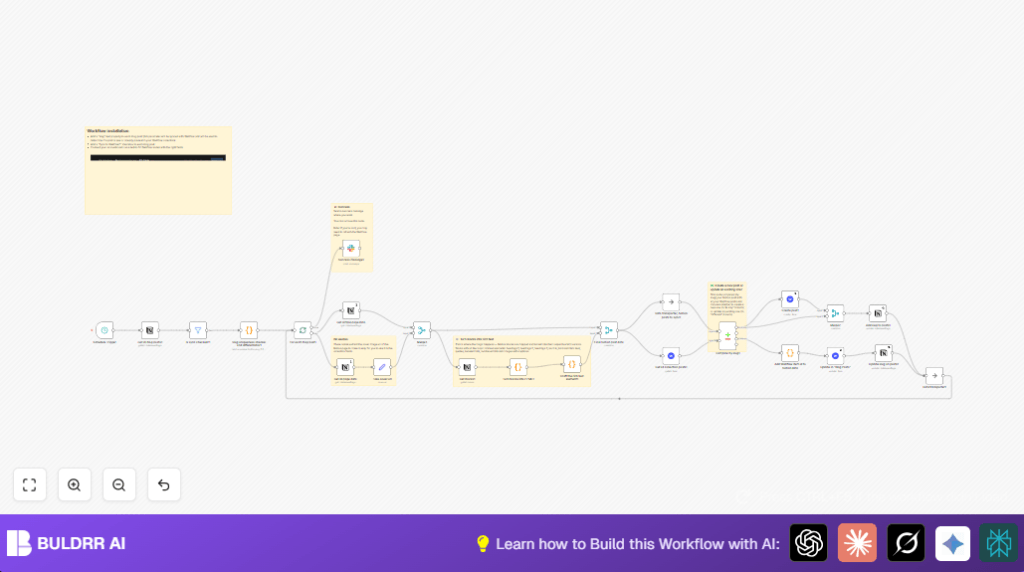Screen dimensions: 1024x572
Task: Click the first teal Merge node
Action: [x=422, y=330]
